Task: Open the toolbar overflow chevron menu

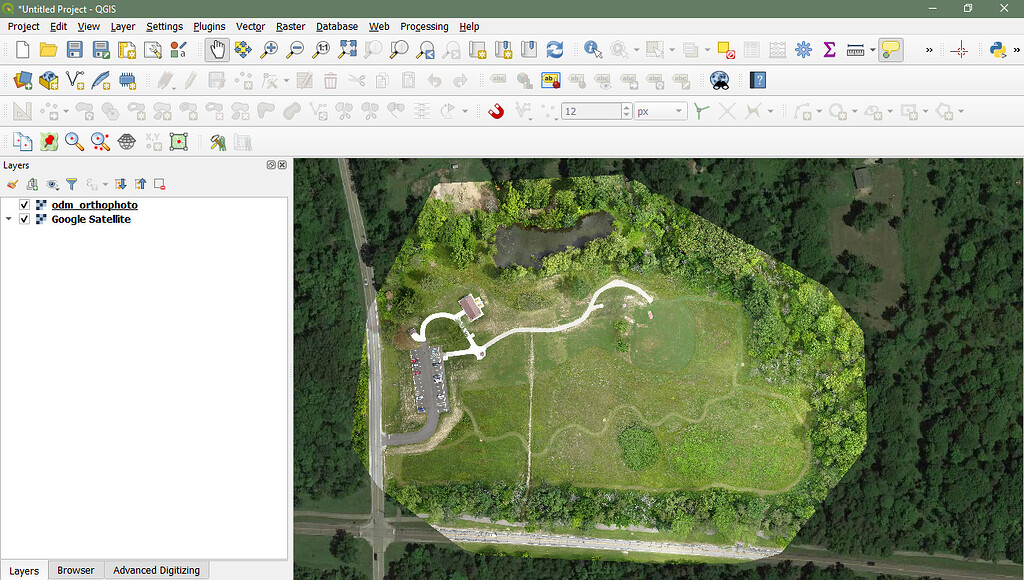Action: click(929, 48)
